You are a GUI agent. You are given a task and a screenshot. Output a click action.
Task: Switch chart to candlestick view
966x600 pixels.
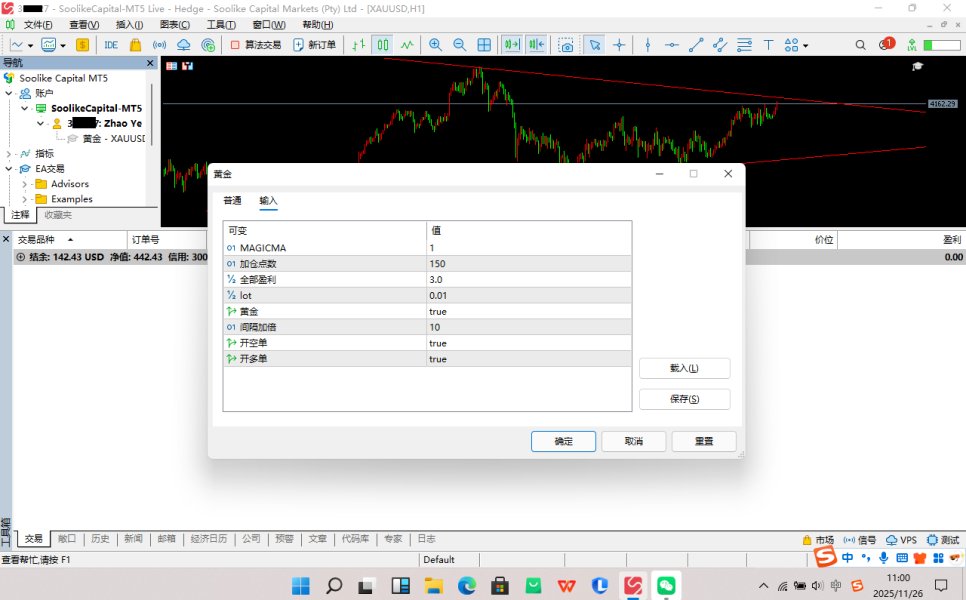383,45
